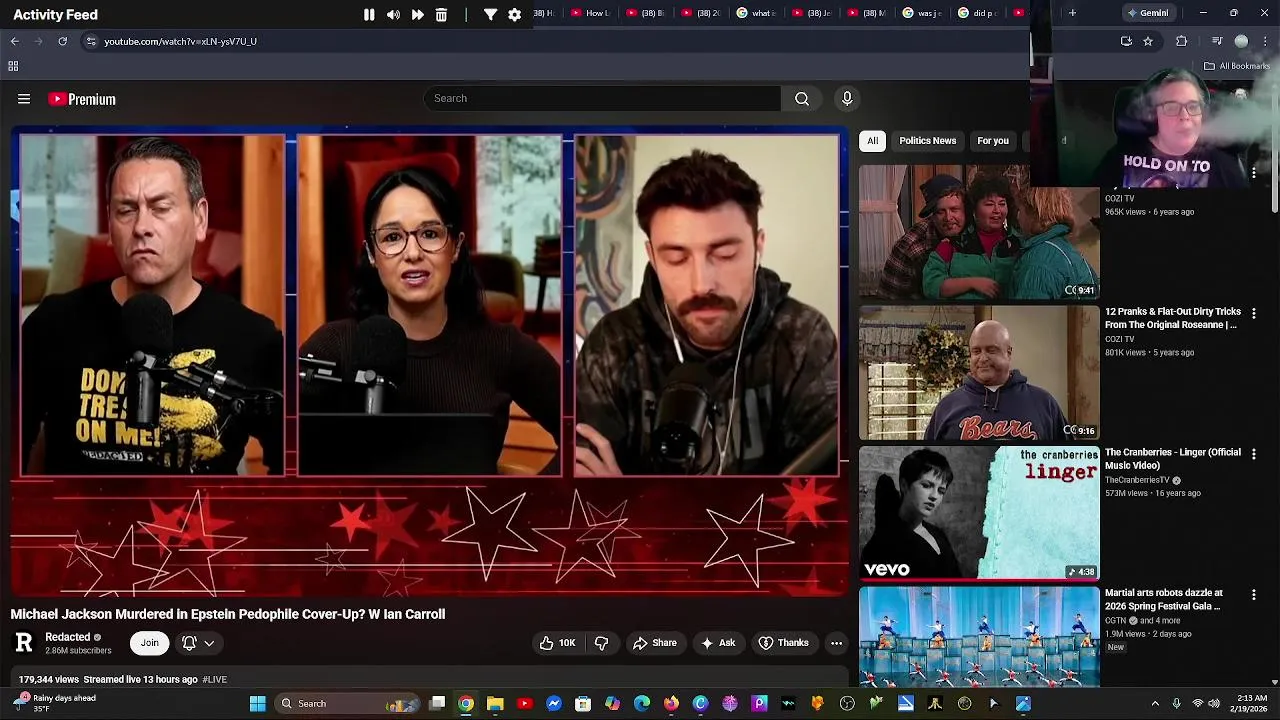Open Chrome from the taskbar
Viewport: 1280px width, 720px height.
point(466,704)
